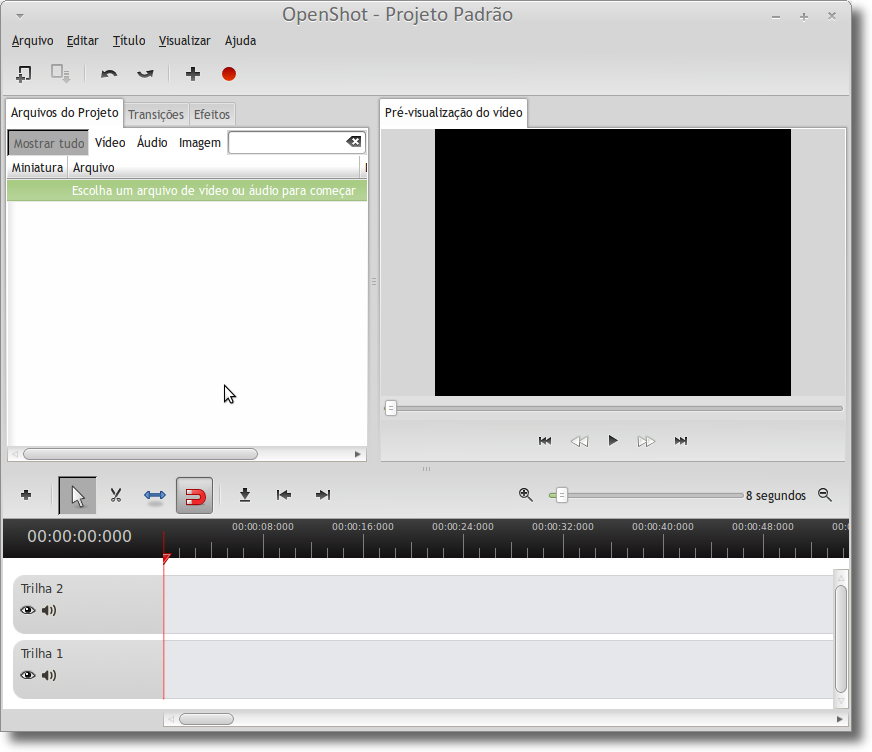
Task: Click the Mostrar tudo filter button
Action: tap(48, 143)
